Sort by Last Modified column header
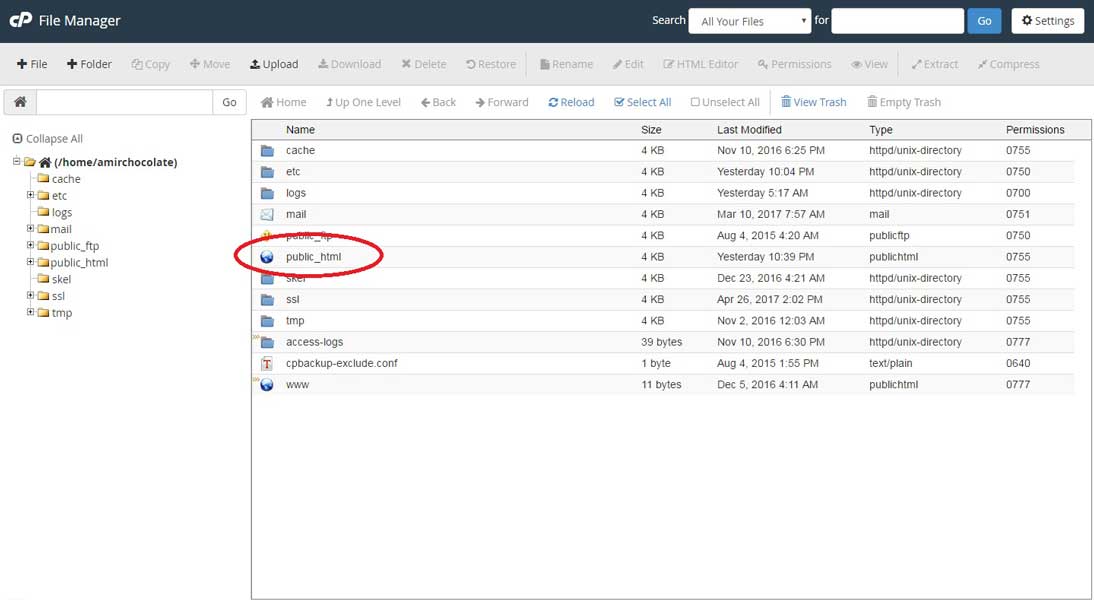1094x600 pixels. click(749, 130)
